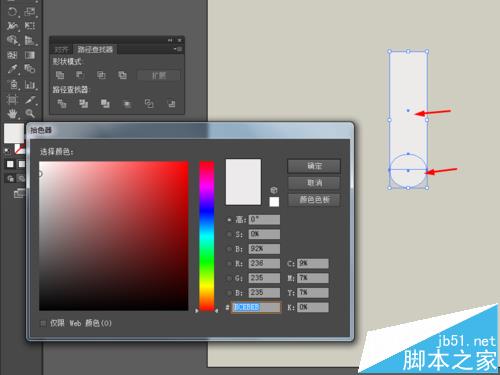Screen dimensions: 500x375
Task: Select the Mesh tool
Action: point(12,55)
